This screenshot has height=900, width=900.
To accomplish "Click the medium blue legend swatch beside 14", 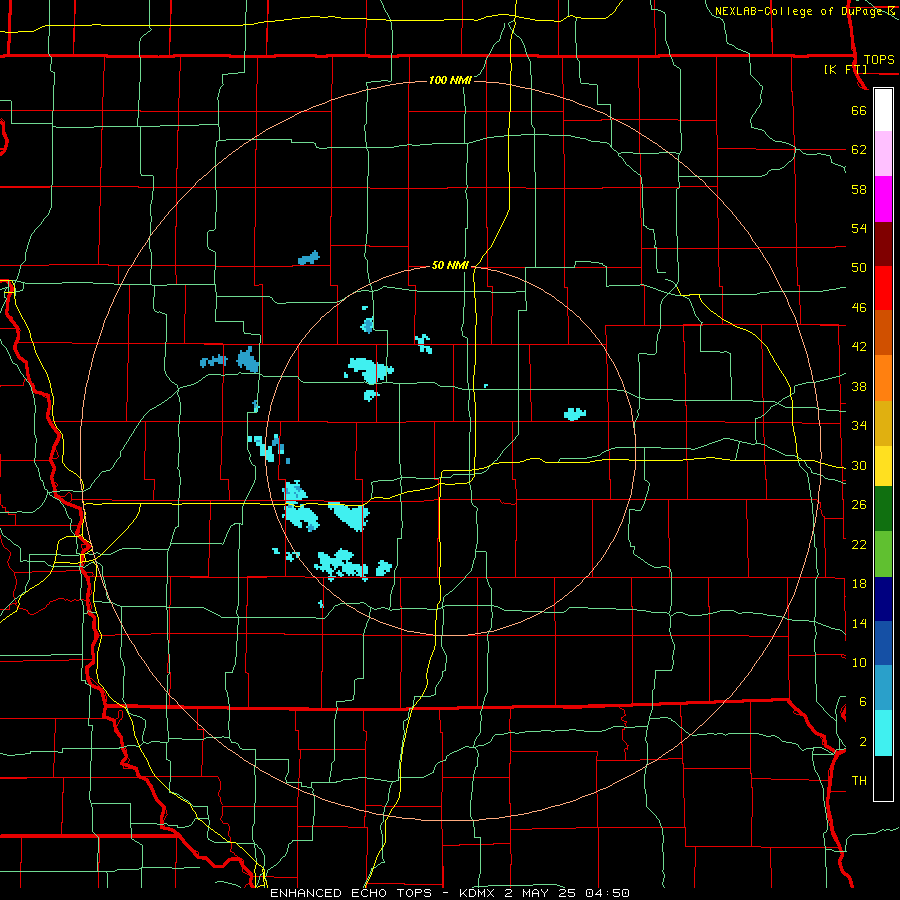I will (883, 643).
